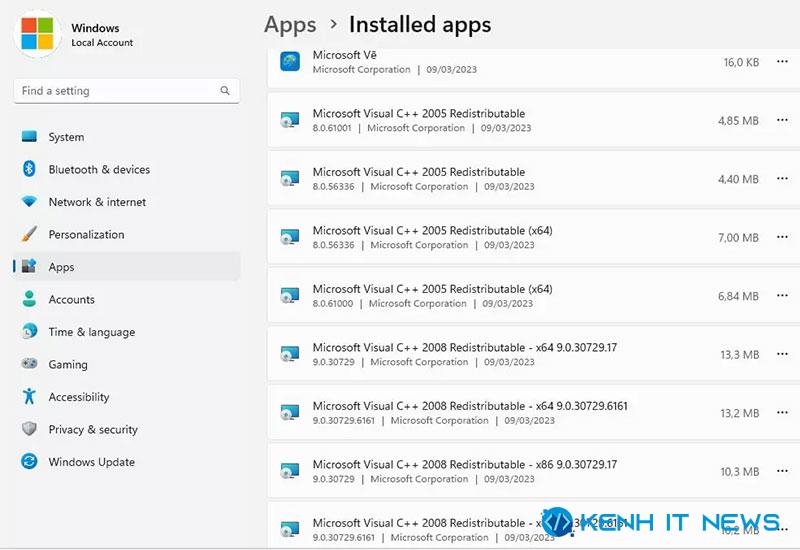Screen dimensions: 800x550
Task: Click the Network wifi icon
Action: pos(29,202)
